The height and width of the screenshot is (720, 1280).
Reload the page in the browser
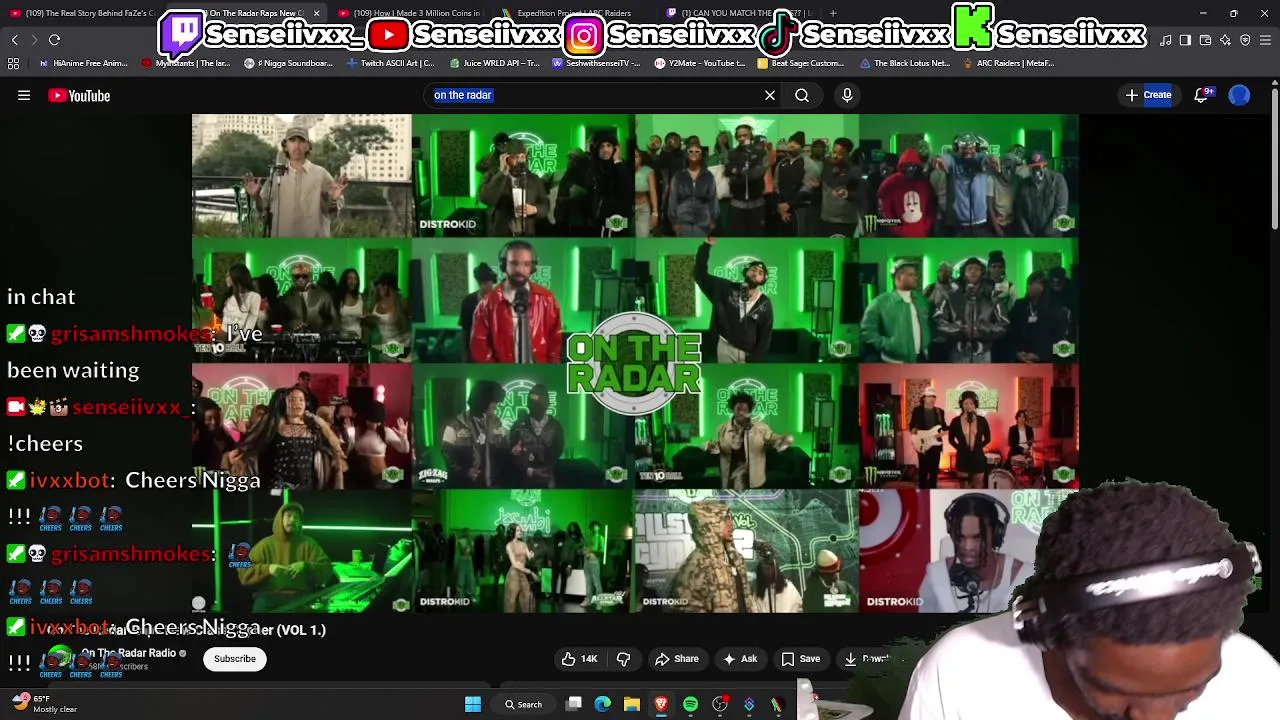(55, 40)
